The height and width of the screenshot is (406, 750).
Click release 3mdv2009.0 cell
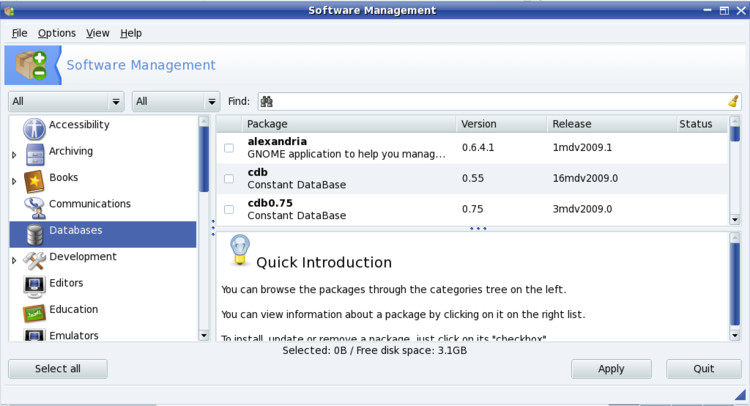pyautogui.click(x=582, y=209)
